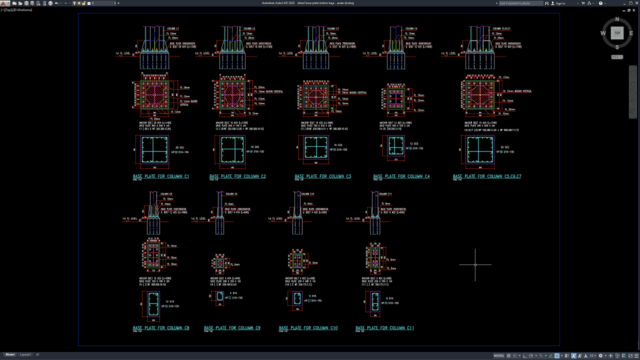Toggle ortho mode in status bar
Image resolution: width=640 pixels, height=360 pixels.
pyautogui.click(x=525, y=356)
